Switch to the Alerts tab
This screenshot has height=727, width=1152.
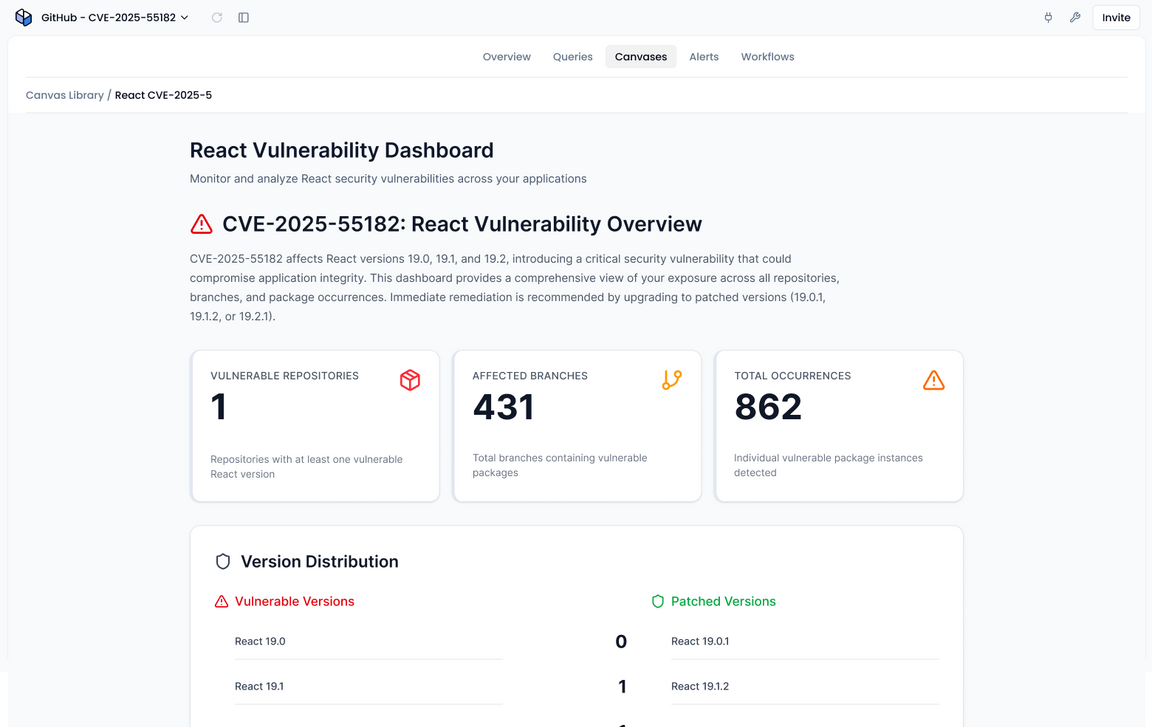[704, 57]
